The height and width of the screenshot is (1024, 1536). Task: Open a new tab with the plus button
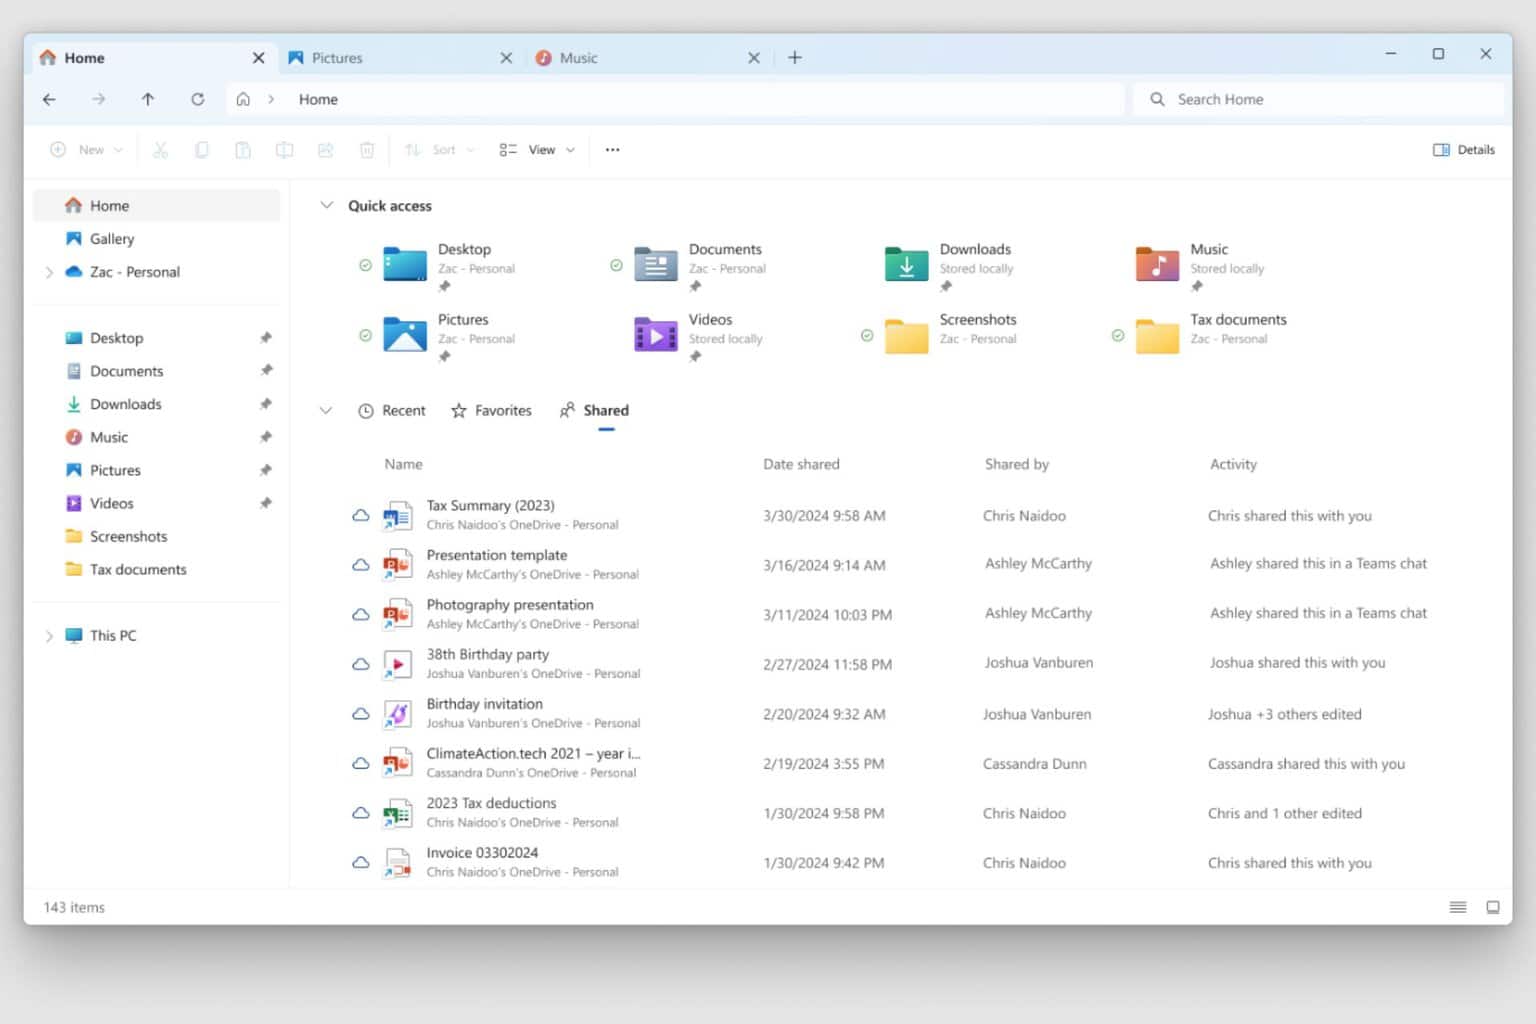coord(794,57)
